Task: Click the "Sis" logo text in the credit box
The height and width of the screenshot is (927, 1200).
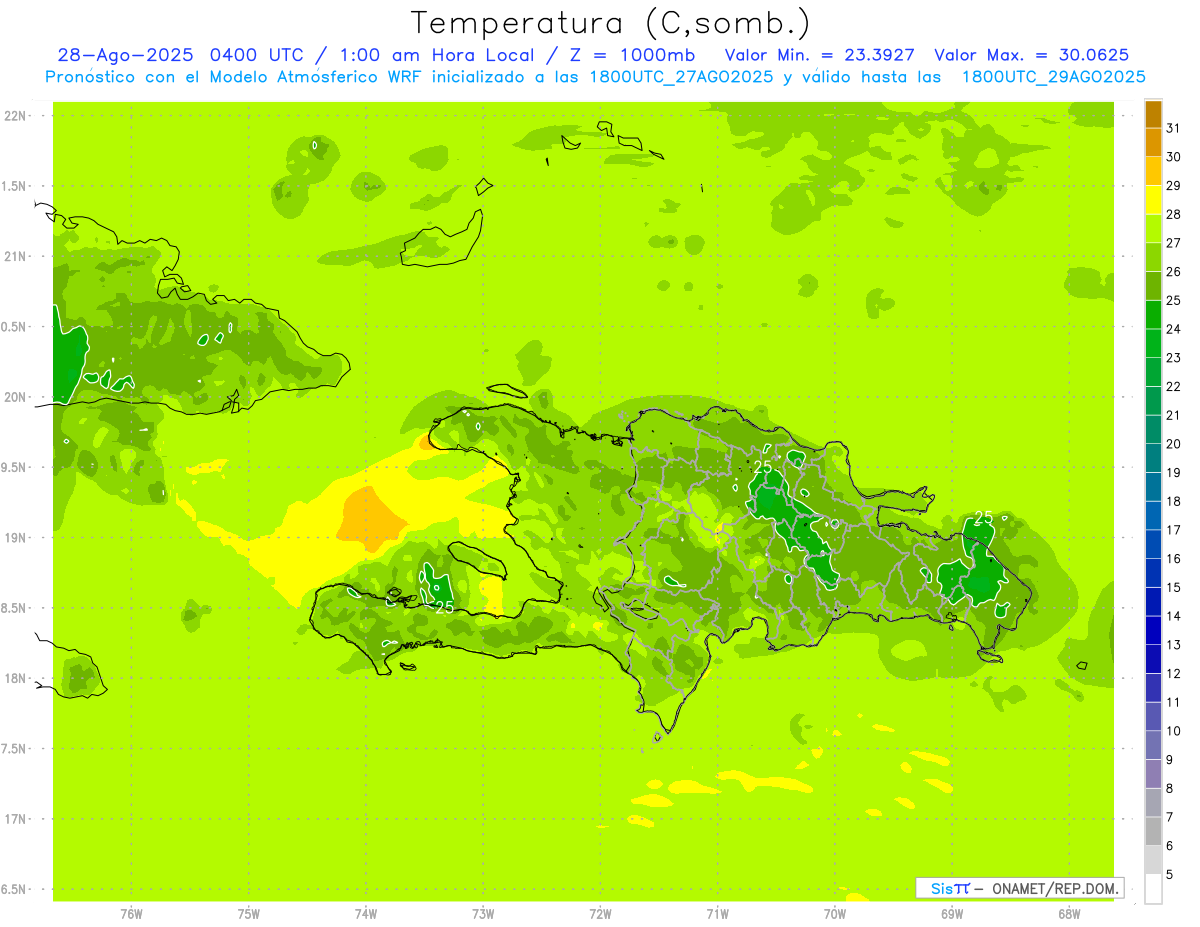Action: pos(941,888)
